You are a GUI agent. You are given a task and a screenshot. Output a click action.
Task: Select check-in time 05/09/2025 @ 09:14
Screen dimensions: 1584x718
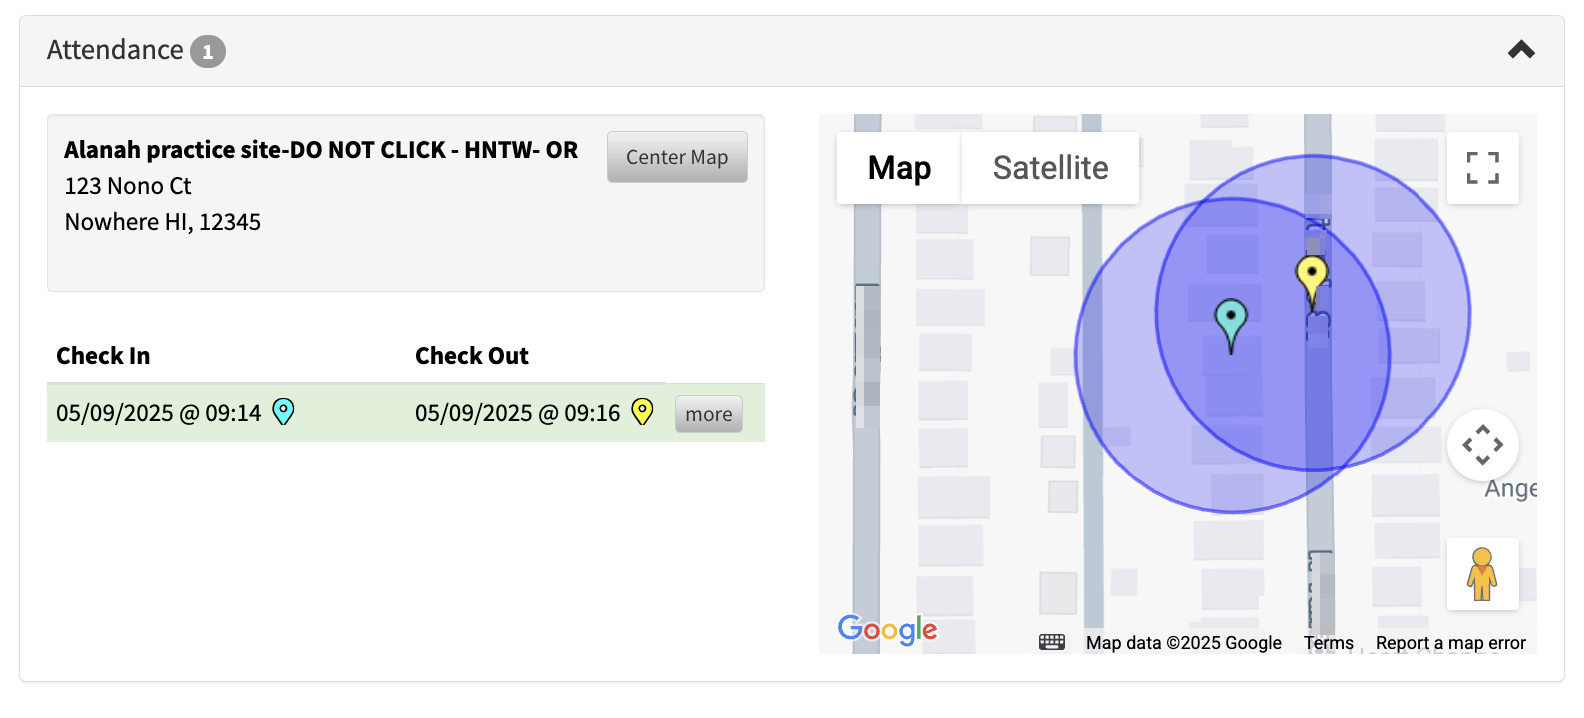tap(158, 413)
